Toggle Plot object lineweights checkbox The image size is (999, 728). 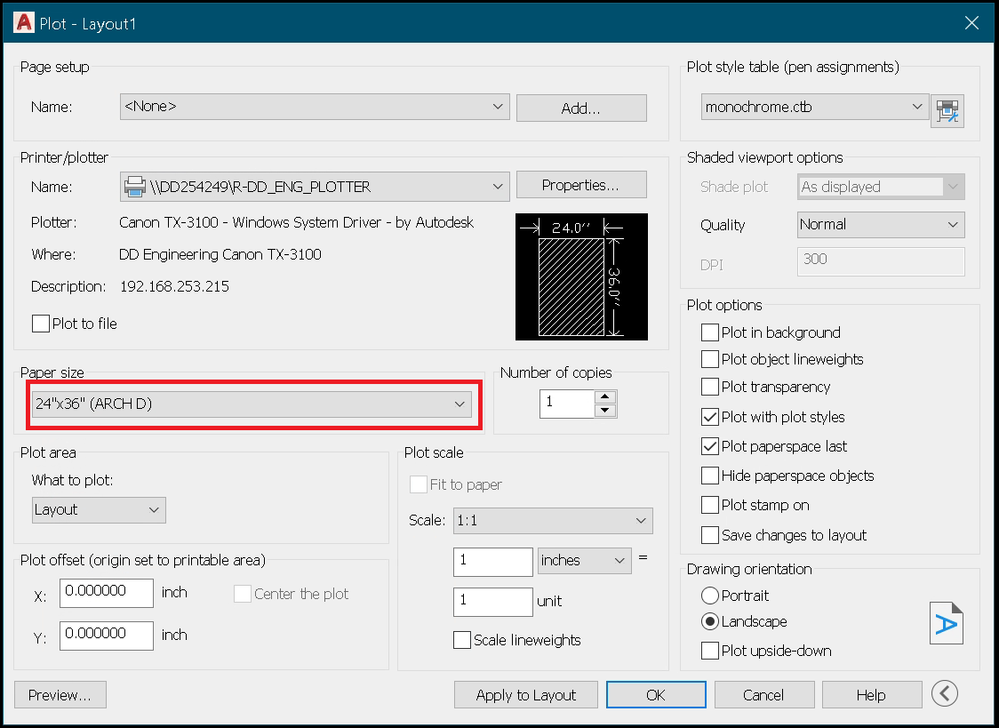[x=710, y=360]
